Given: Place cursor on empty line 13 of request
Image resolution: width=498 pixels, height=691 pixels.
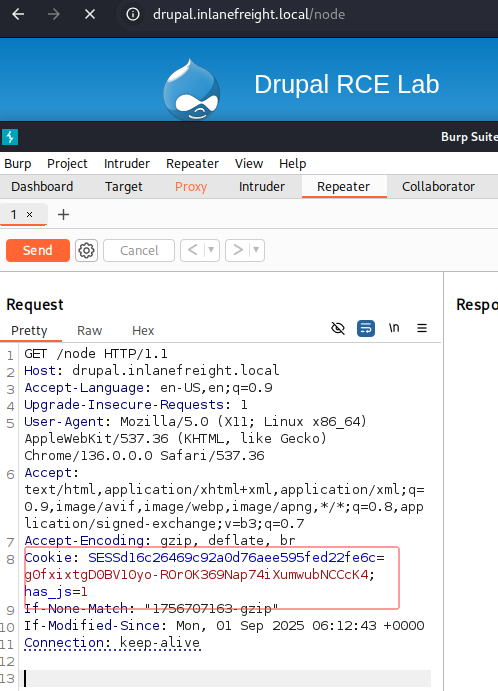Looking at the screenshot, I should (227, 678).
